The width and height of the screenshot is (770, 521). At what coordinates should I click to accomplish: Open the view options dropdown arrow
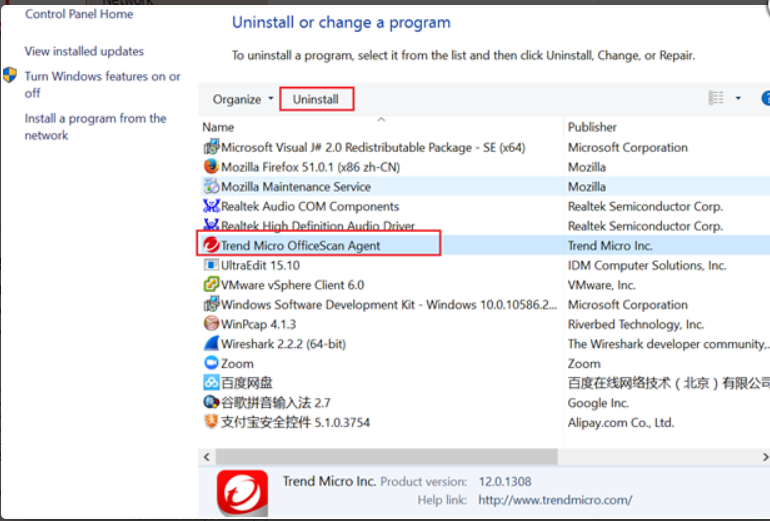pos(738,98)
